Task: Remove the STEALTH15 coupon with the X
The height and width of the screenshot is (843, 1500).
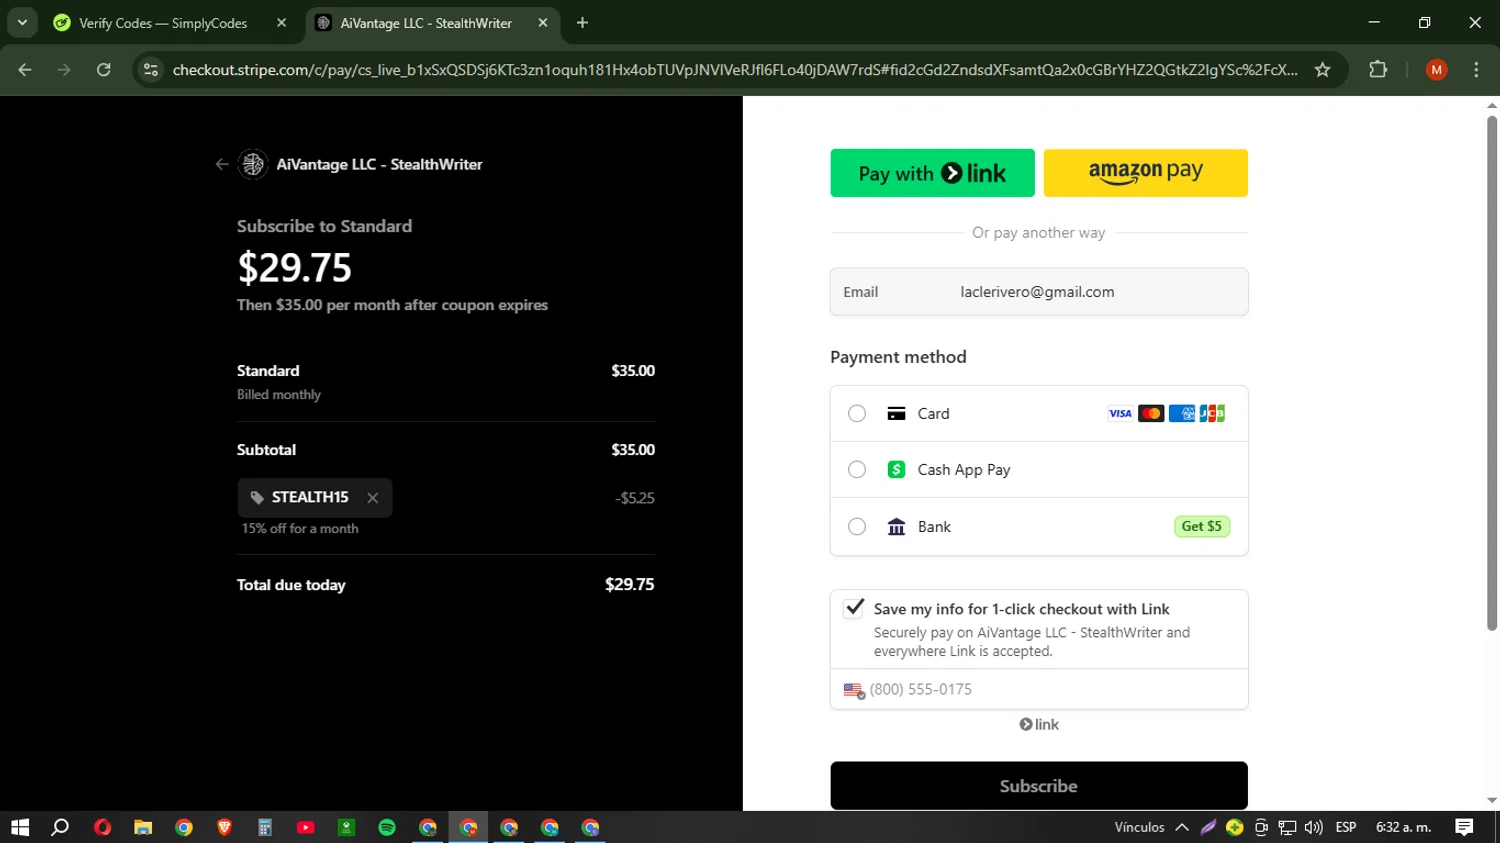Action: pyautogui.click(x=372, y=498)
